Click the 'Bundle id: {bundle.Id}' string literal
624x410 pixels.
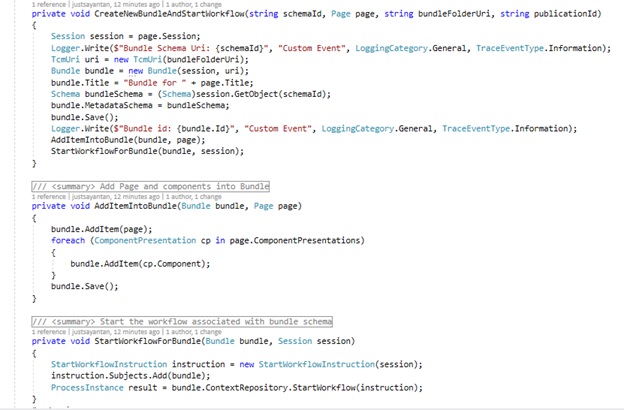176,129
